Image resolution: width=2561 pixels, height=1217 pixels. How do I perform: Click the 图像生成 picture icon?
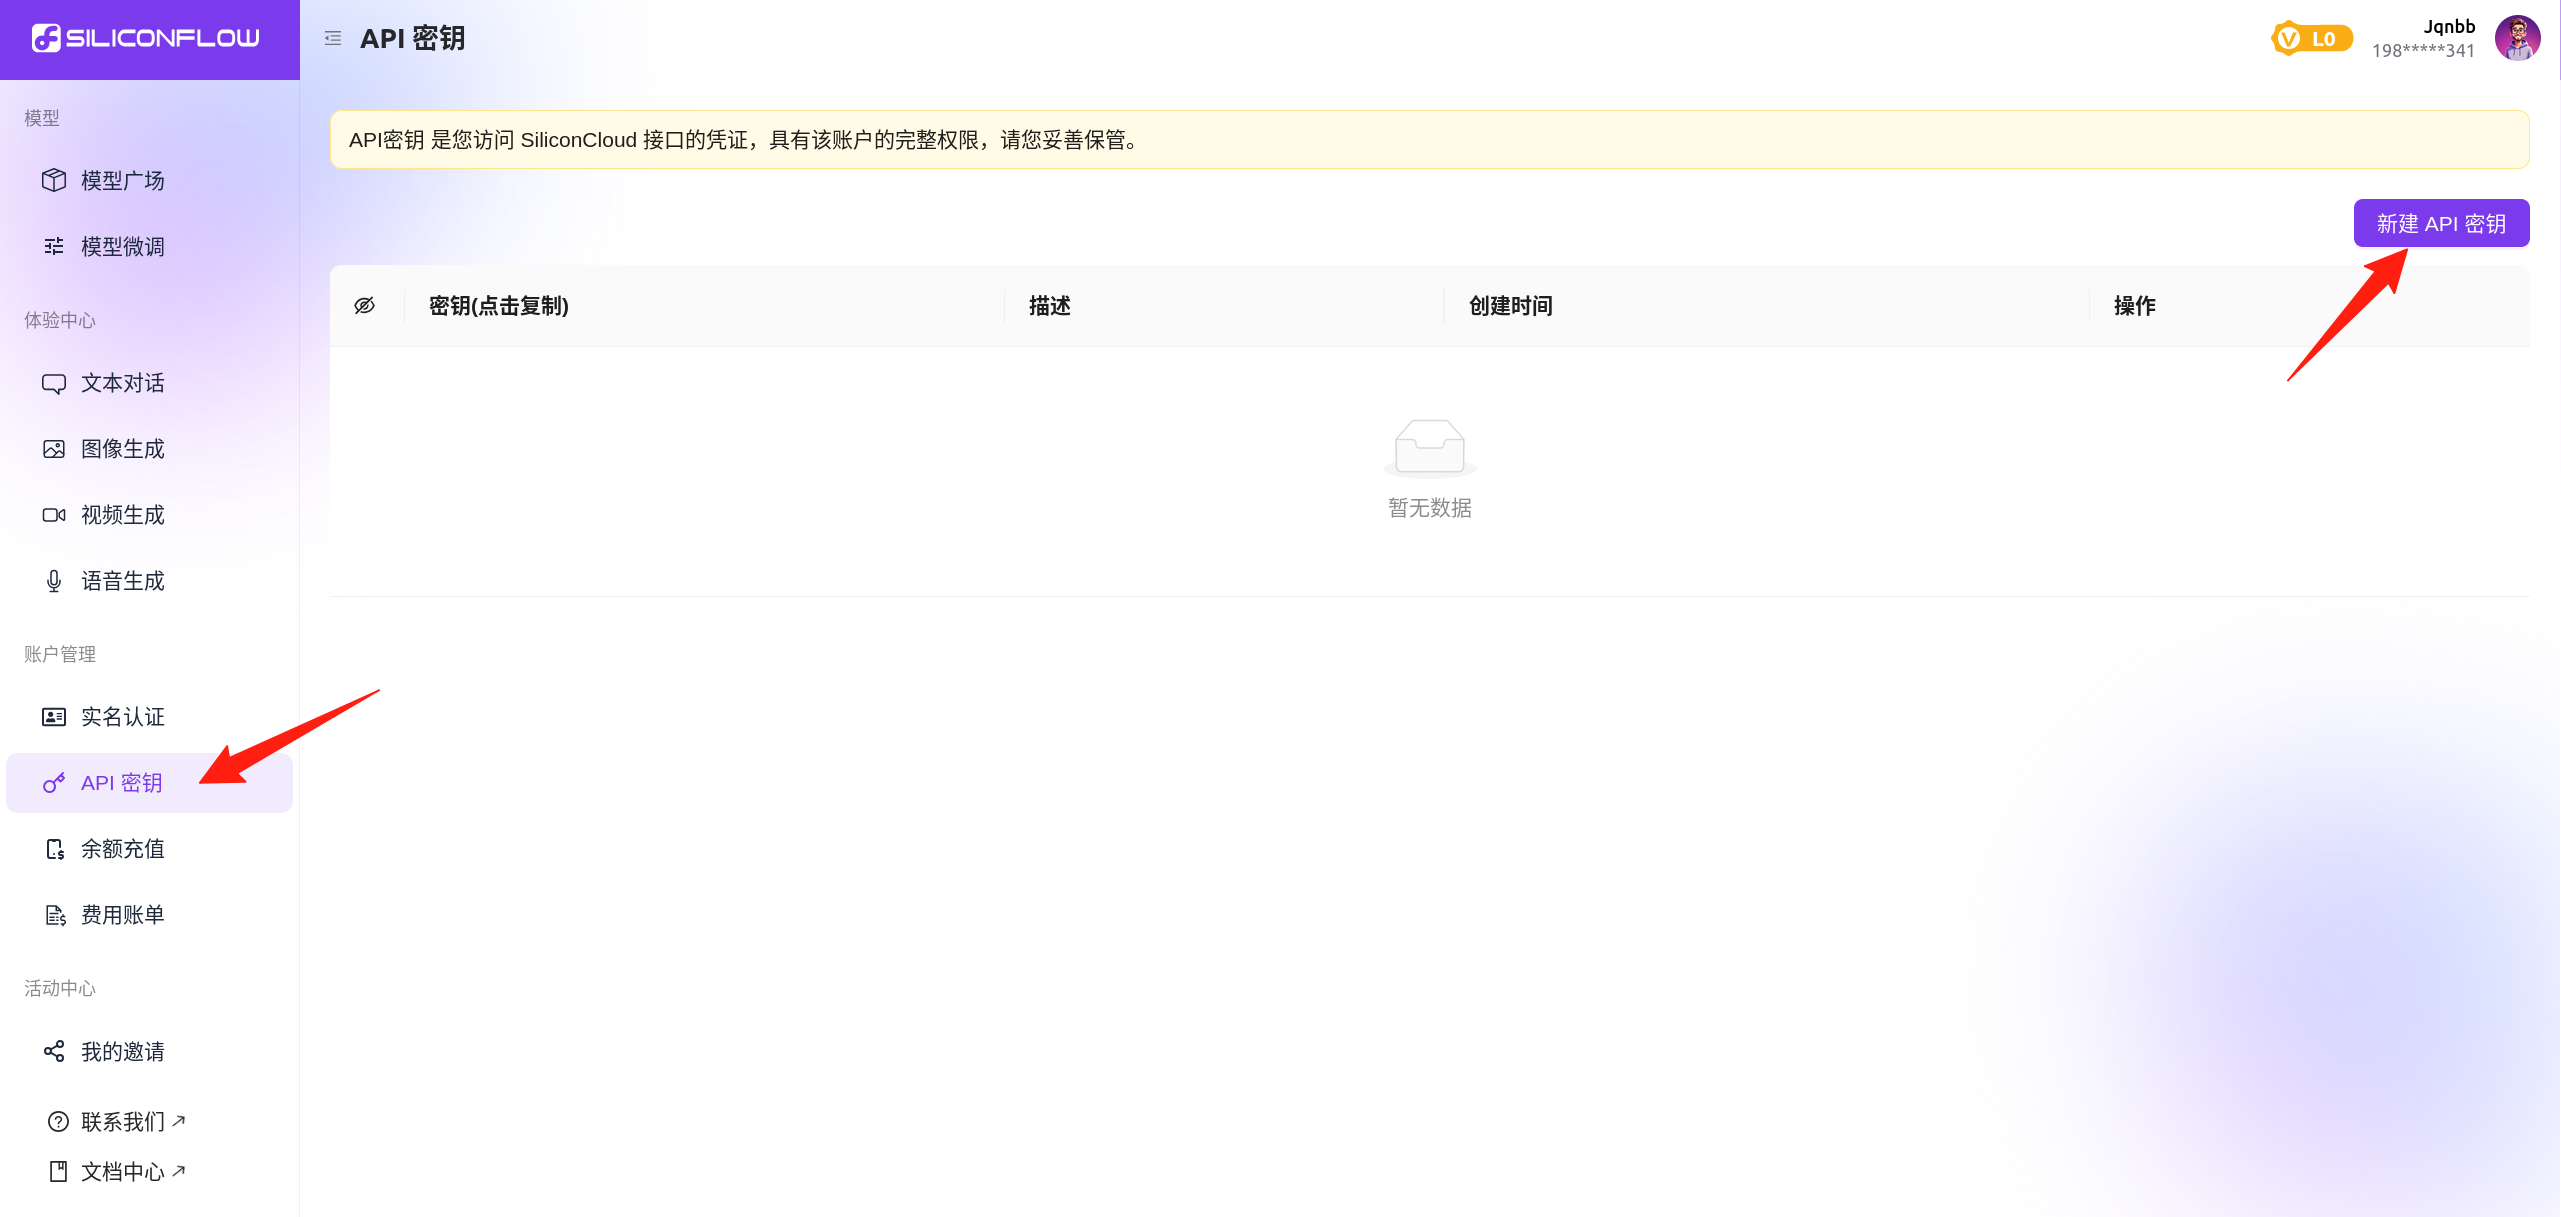pyautogui.click(x=54, y=449)
